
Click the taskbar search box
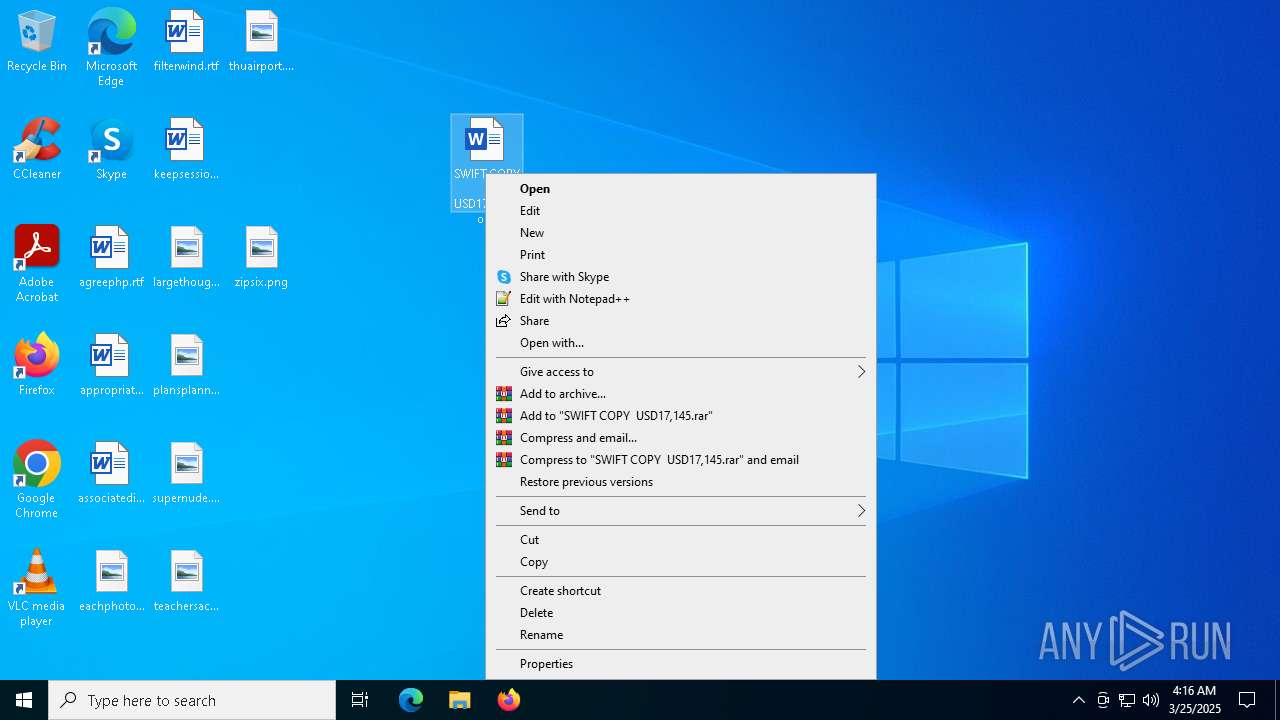pyautogui.click(x=192, y=700)
